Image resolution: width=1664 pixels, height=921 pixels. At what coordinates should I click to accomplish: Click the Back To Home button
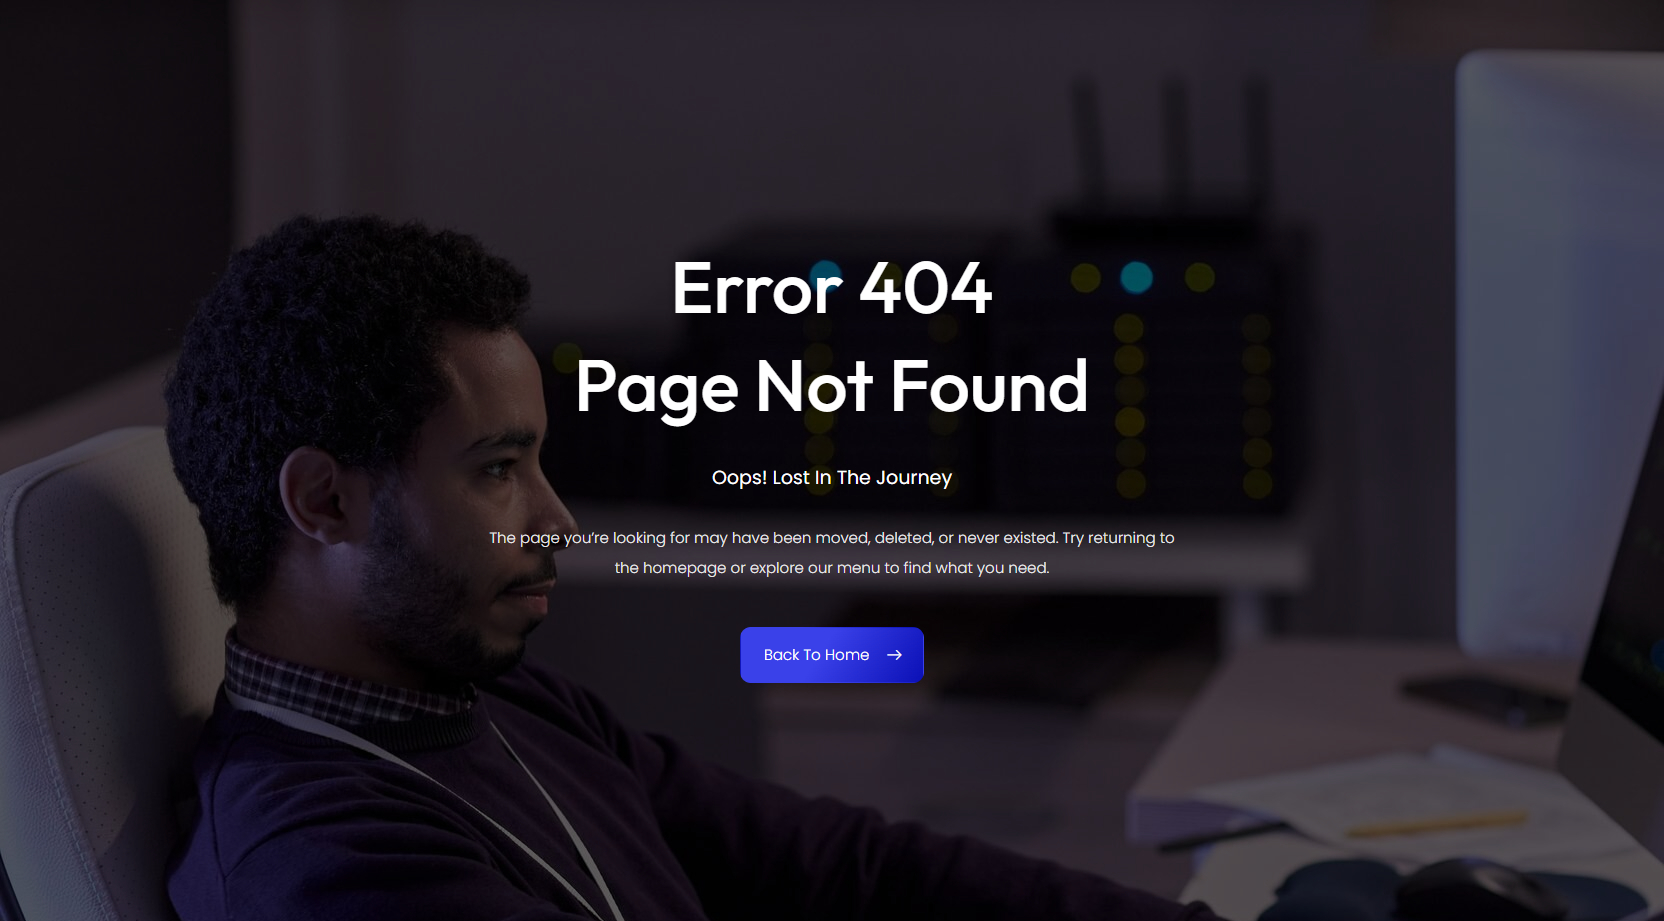click(832, 655)
